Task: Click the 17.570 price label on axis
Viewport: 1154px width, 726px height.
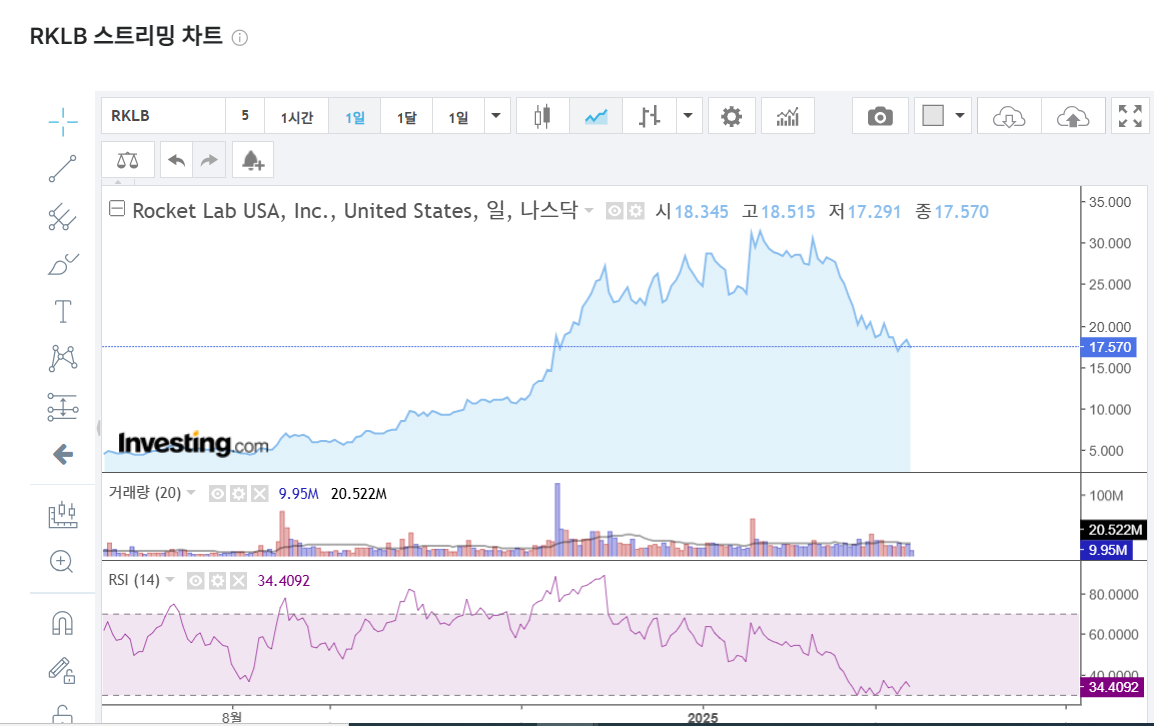Action: coord(1109,347)
